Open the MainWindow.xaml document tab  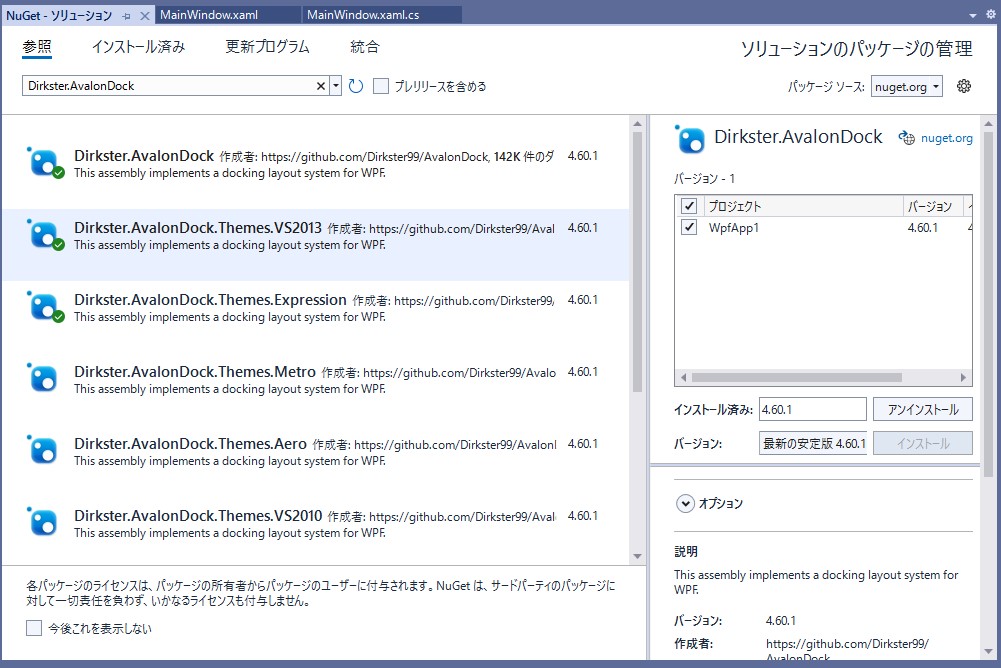click(x=227, y=15)
